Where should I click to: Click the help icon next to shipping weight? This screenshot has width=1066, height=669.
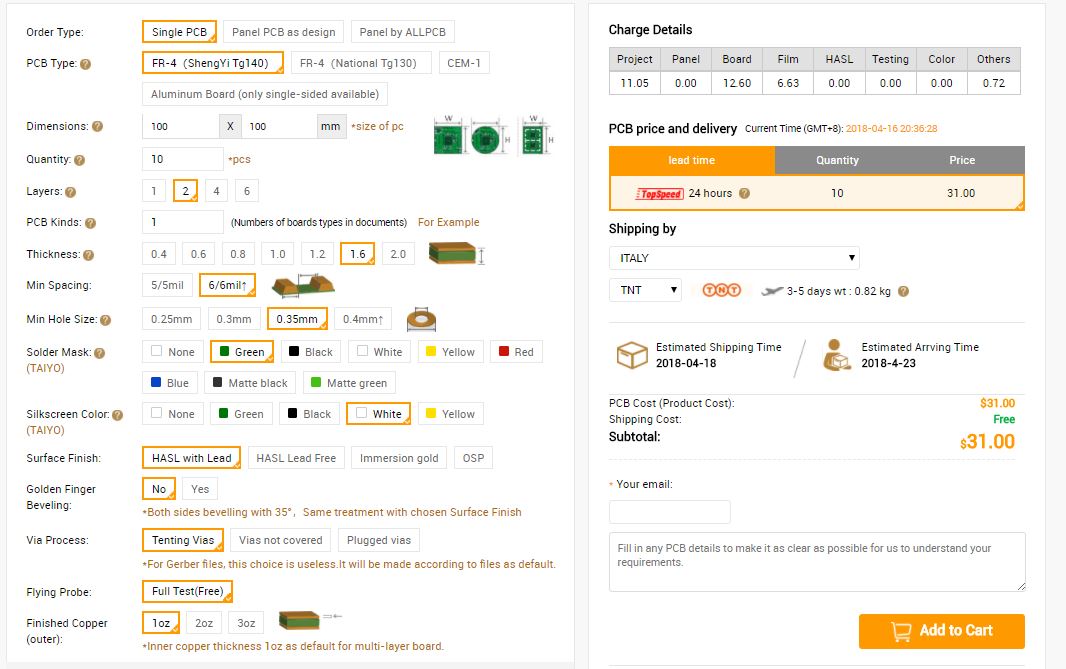point(903,291)
